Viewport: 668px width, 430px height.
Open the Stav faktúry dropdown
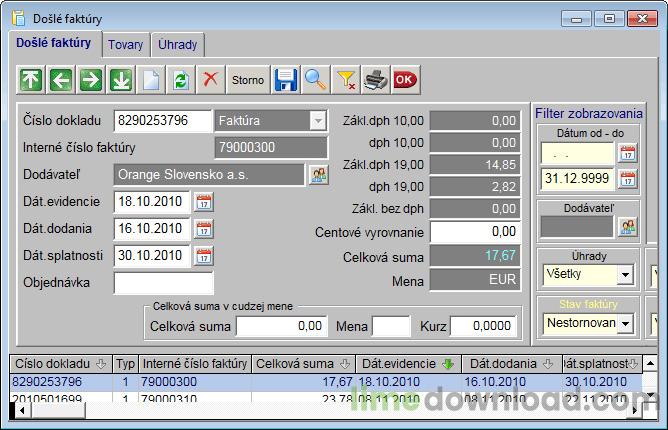tap(626, 323)
